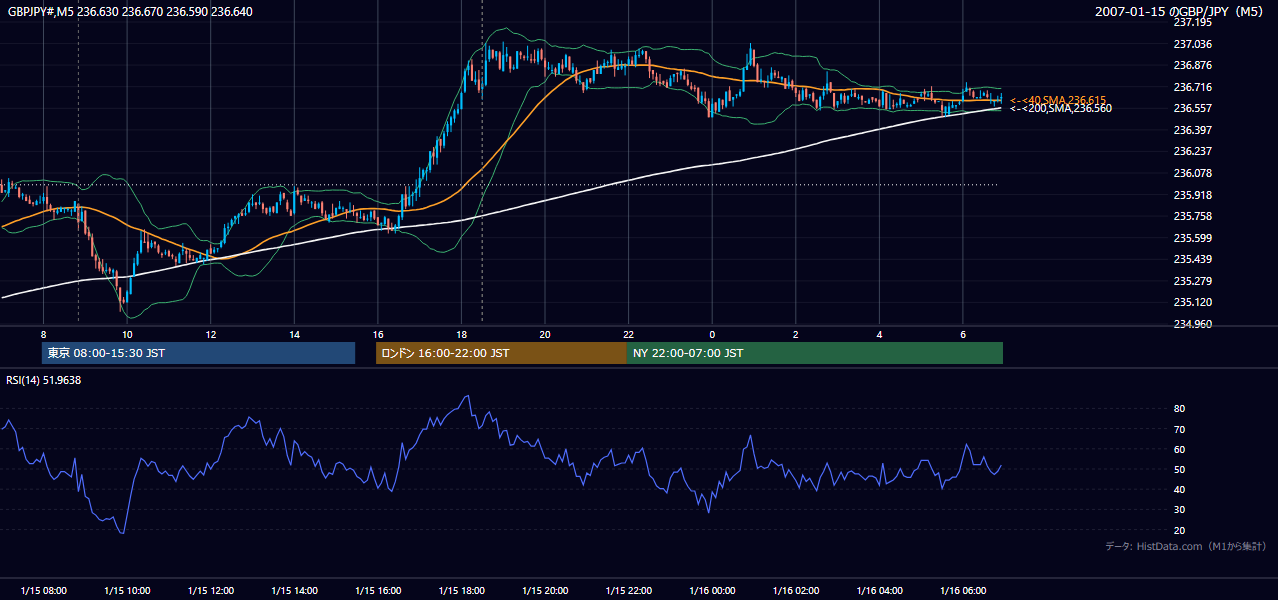This screenshot has width=1278, height=600.
Task: Click RSI scale value 60
Action: point(1179,449)
